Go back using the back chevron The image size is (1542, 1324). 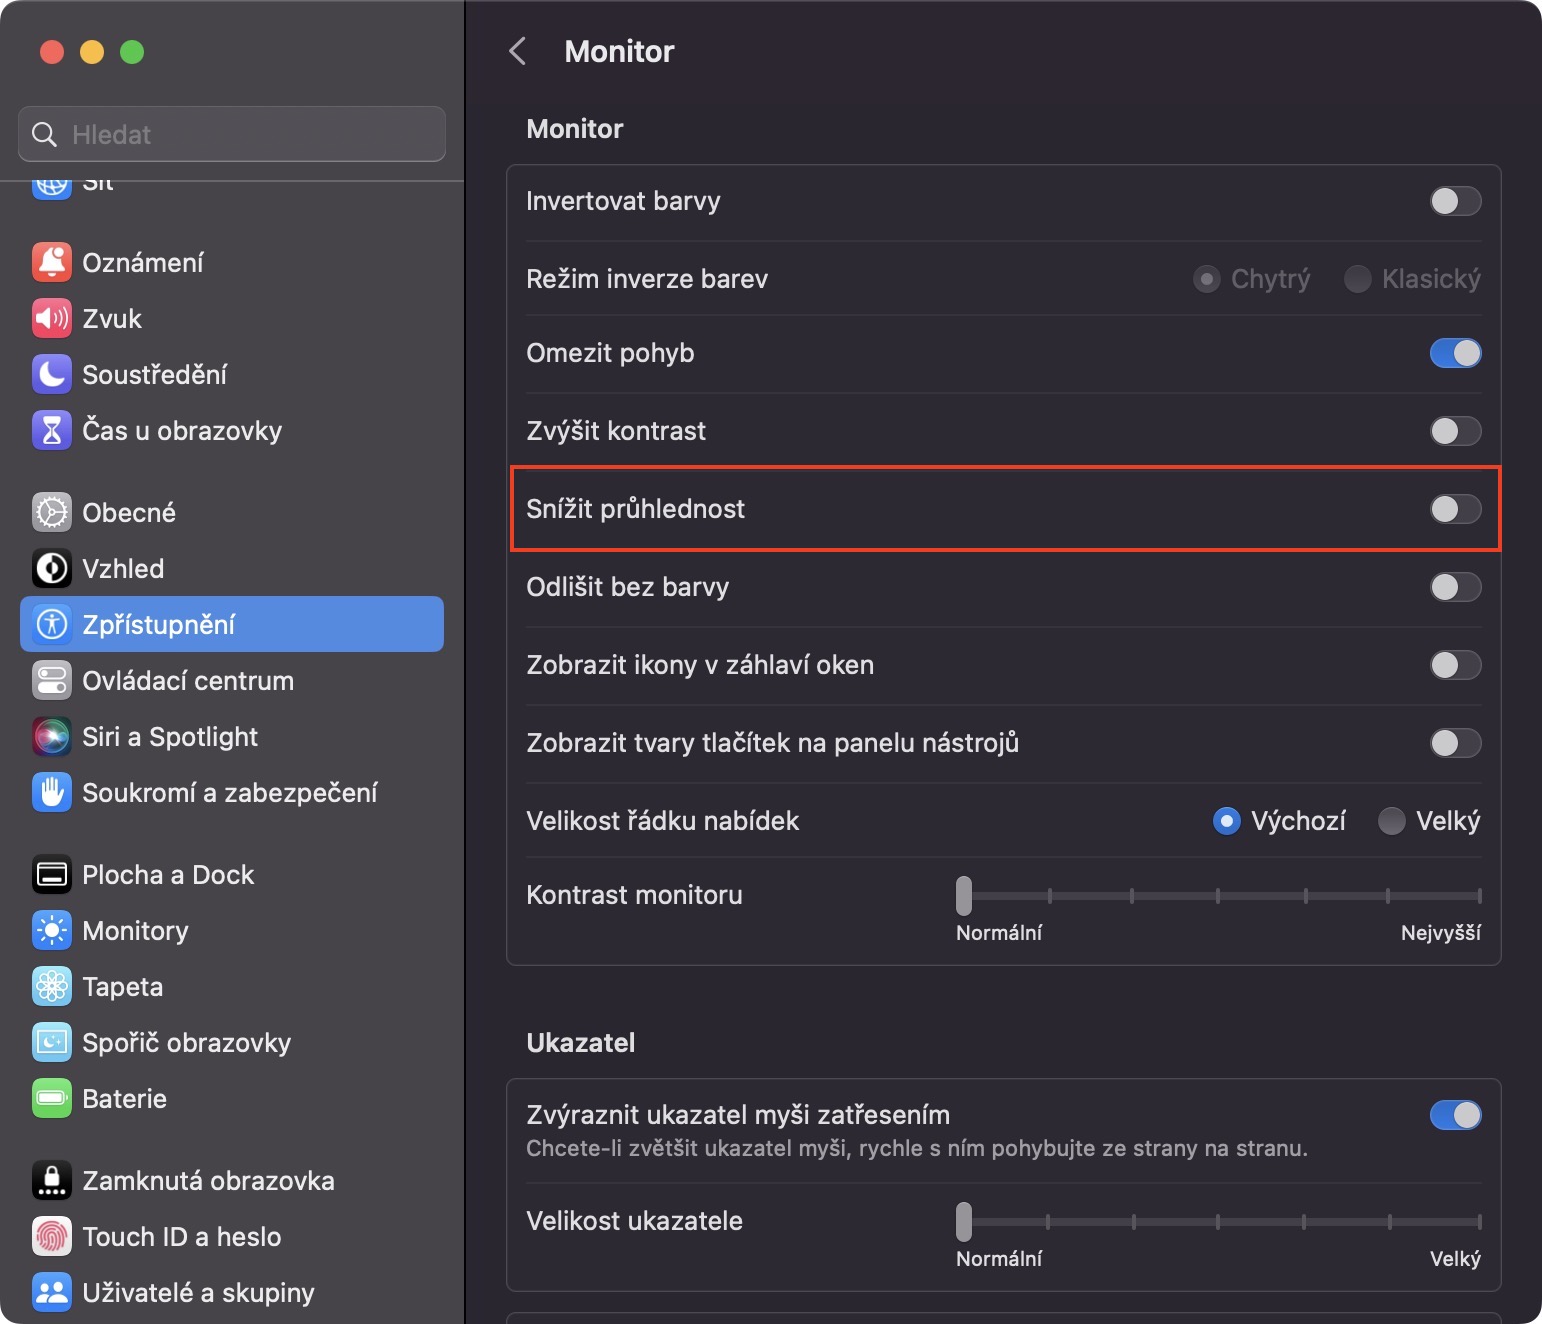[517, 51]
